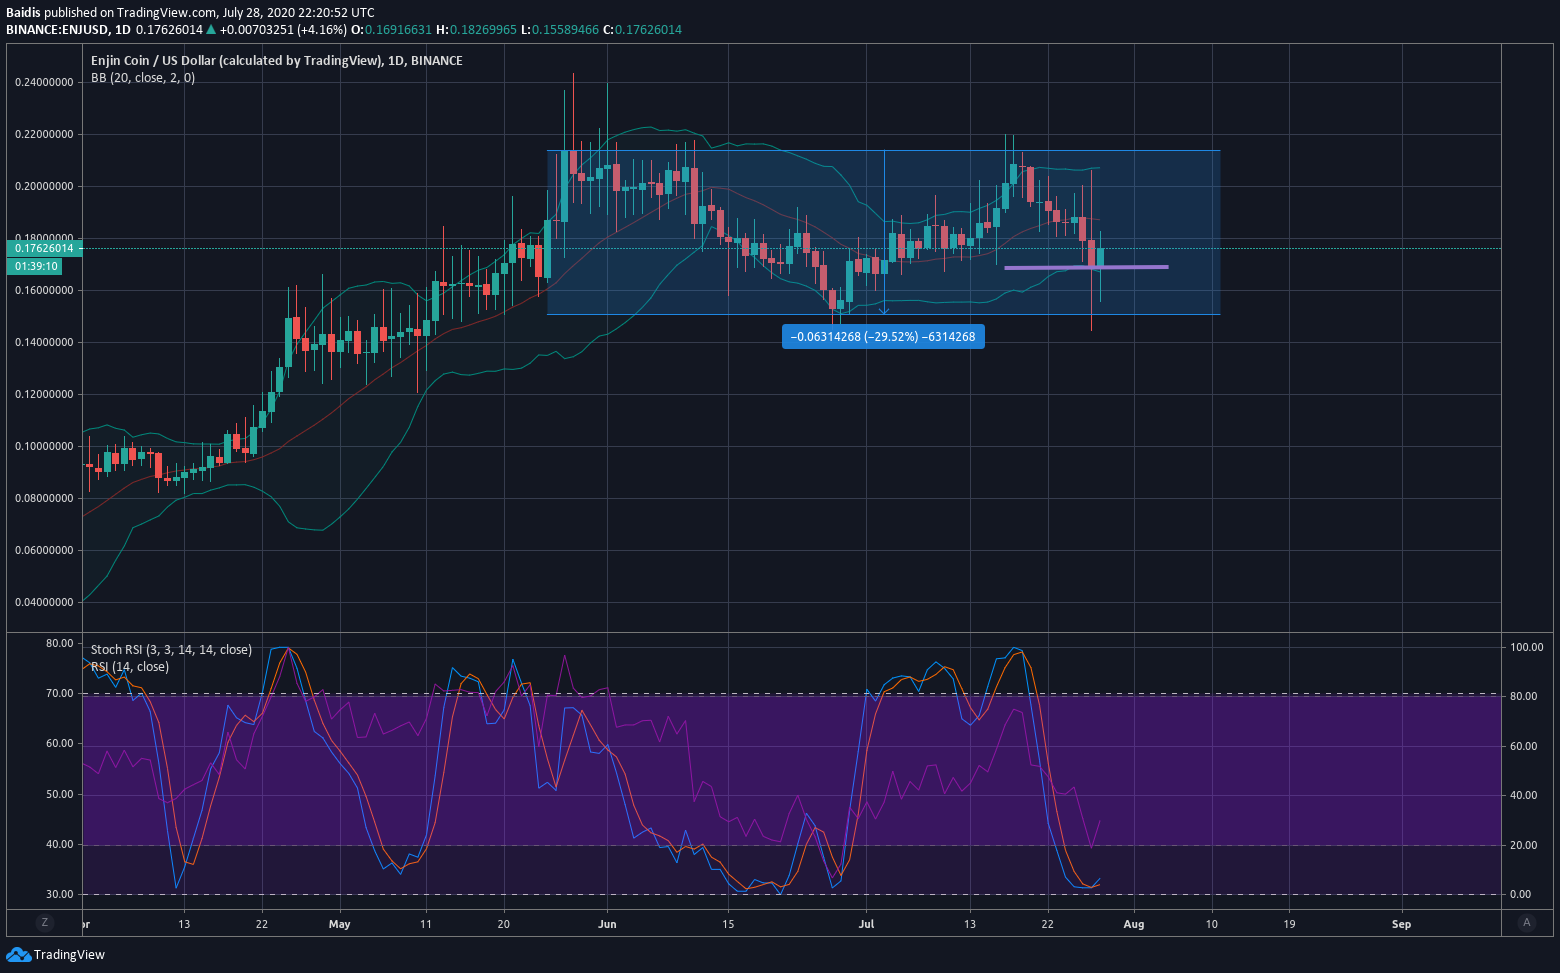Click the 50.00 RSI left axis label
This screenshot has width=1560, height=973.
60,794
